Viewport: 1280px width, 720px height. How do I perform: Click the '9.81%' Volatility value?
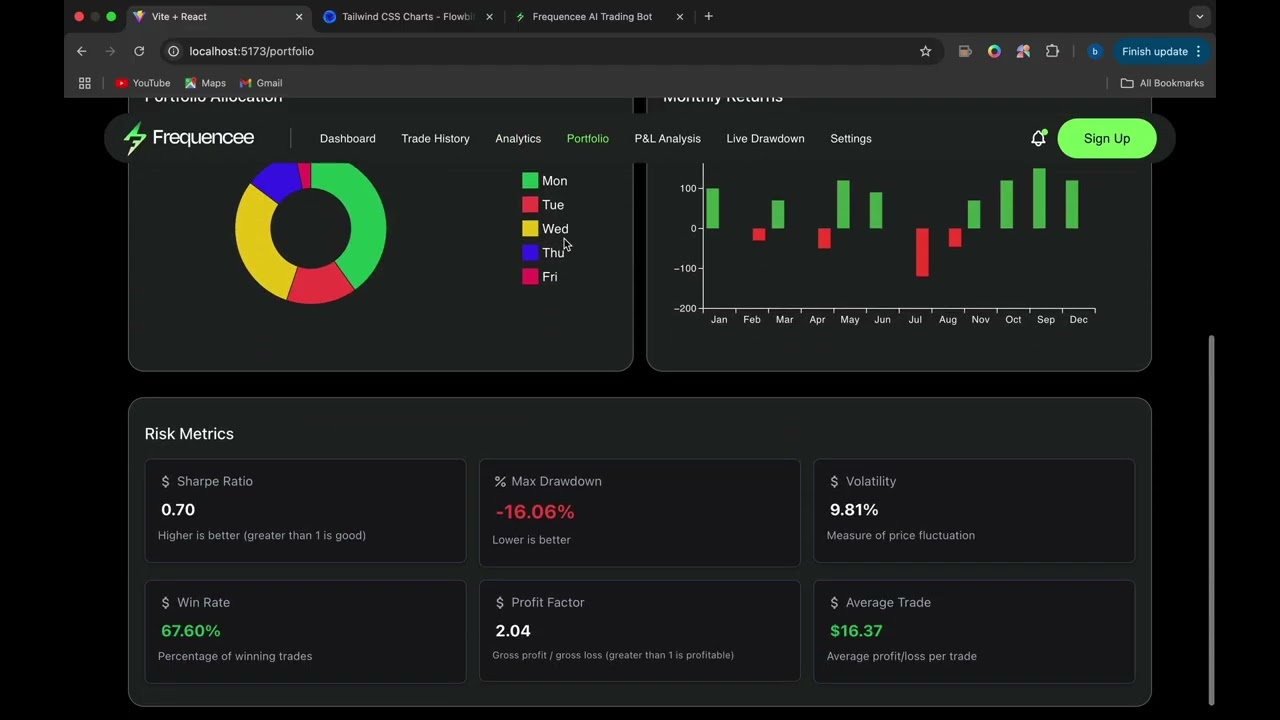854,510
